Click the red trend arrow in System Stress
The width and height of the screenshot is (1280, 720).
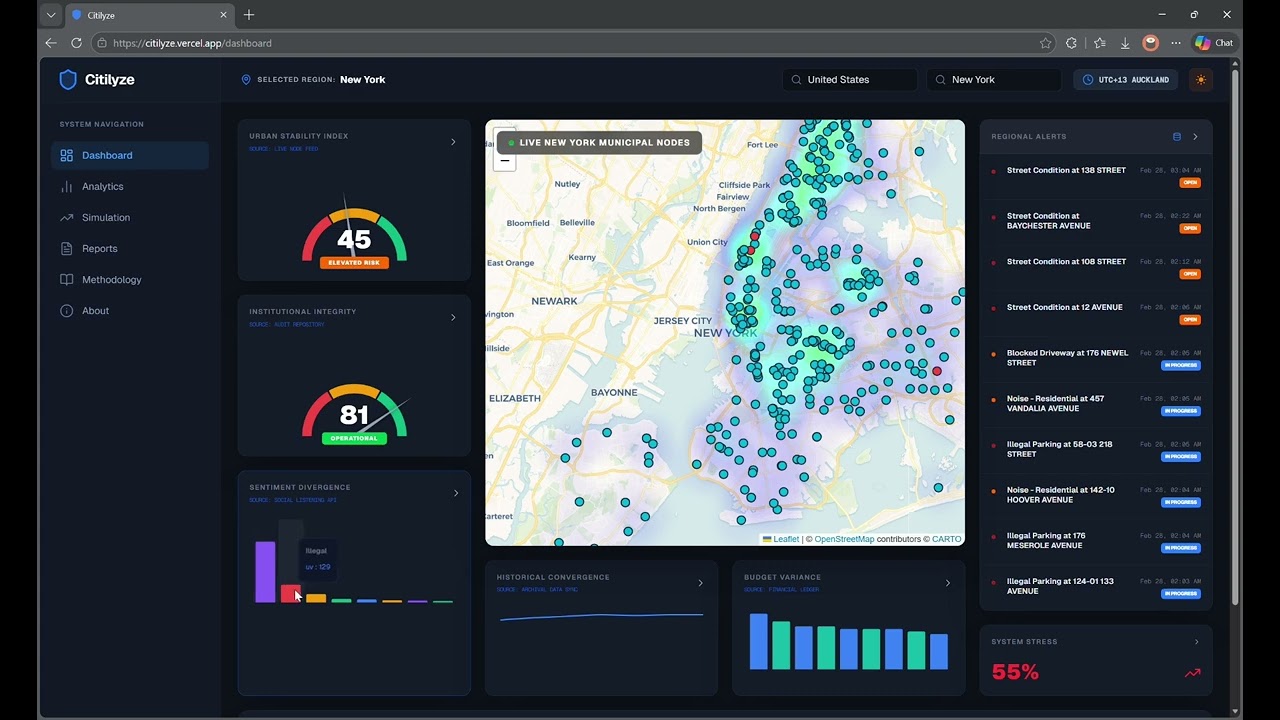[x=1192, y=673]
